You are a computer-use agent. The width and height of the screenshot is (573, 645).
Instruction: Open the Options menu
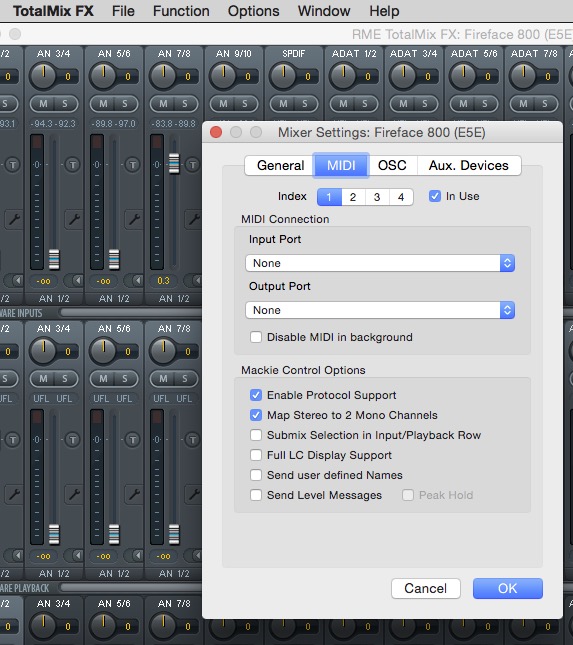253,11
